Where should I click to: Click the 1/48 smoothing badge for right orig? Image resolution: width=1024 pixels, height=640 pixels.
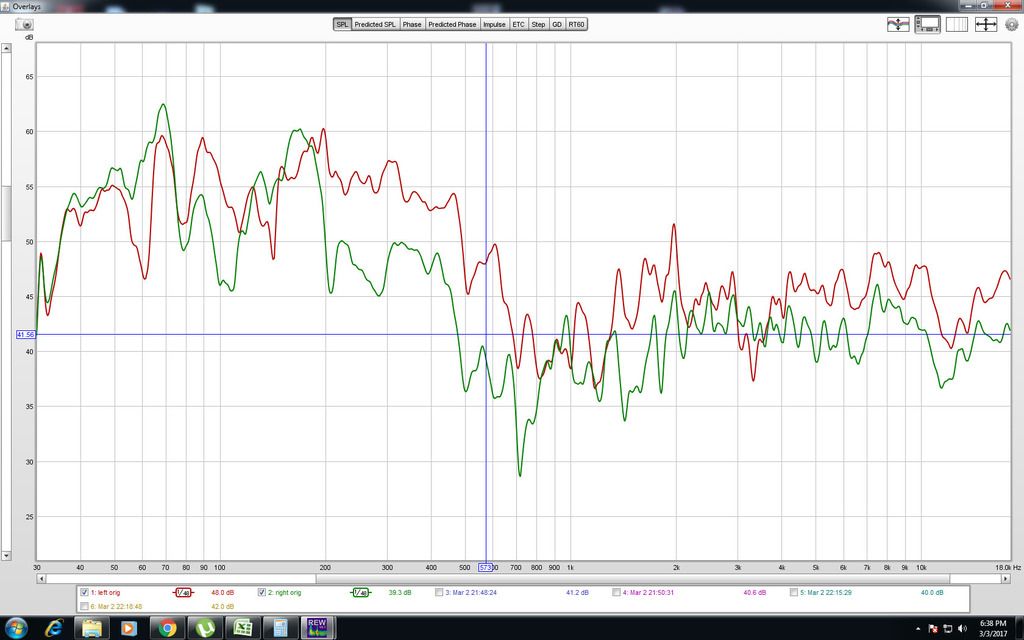[360, 593]
